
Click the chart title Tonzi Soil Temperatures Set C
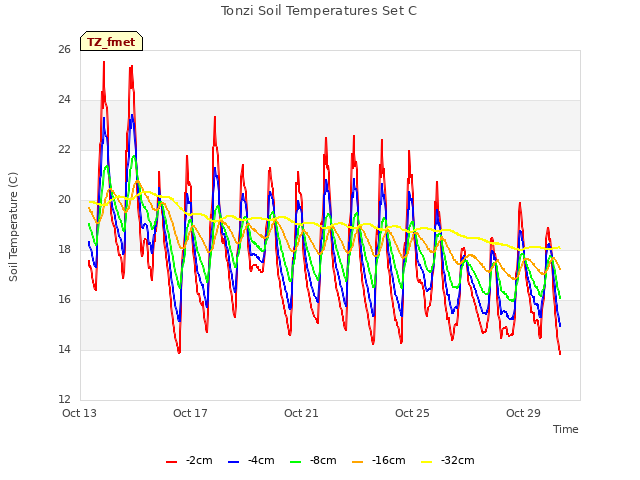tap(319, 11)
